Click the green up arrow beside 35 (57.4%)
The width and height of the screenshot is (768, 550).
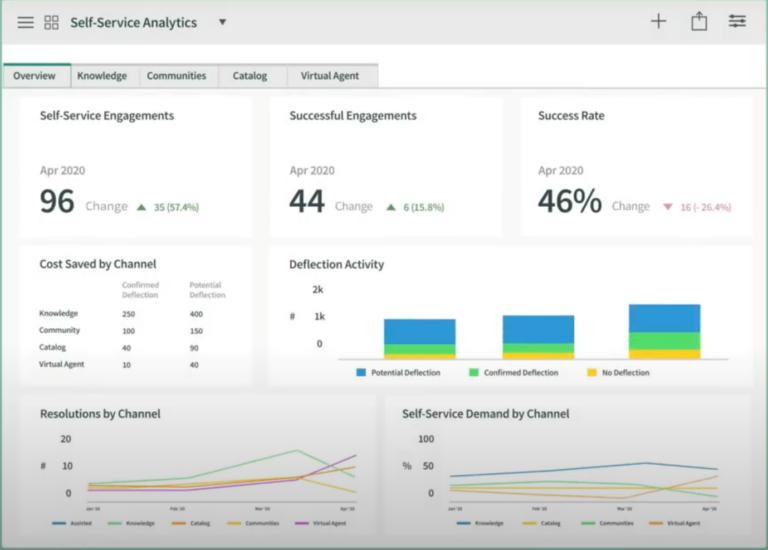click(142, 207)
